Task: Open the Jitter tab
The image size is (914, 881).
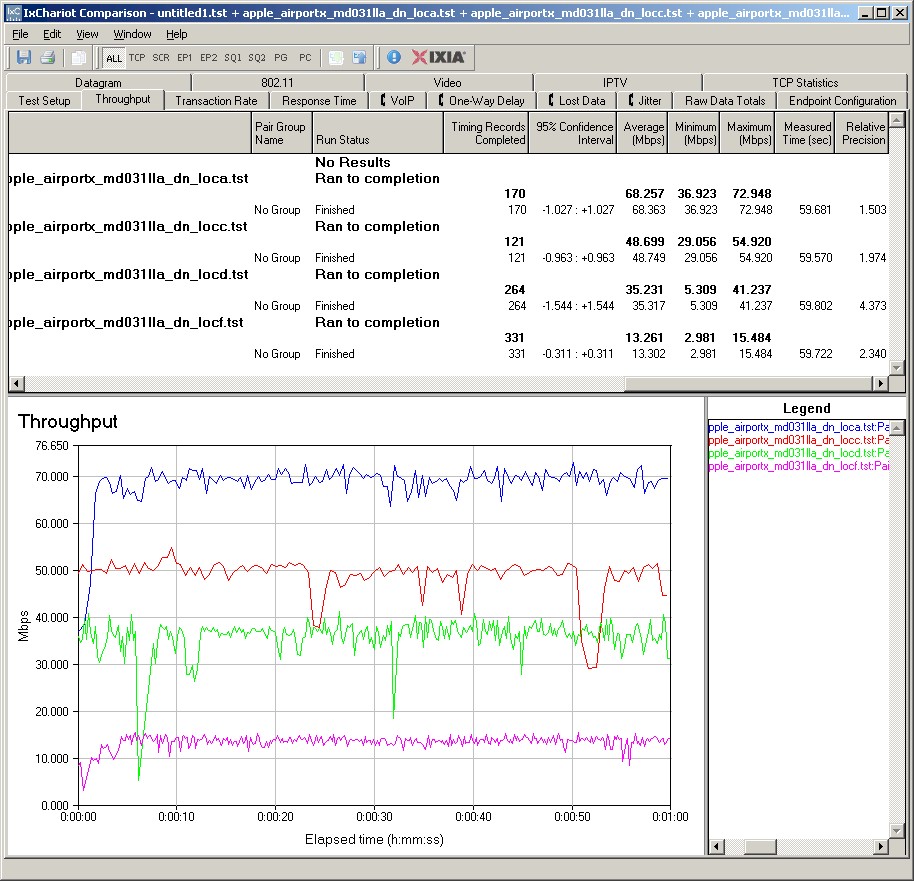Action: 645,101
